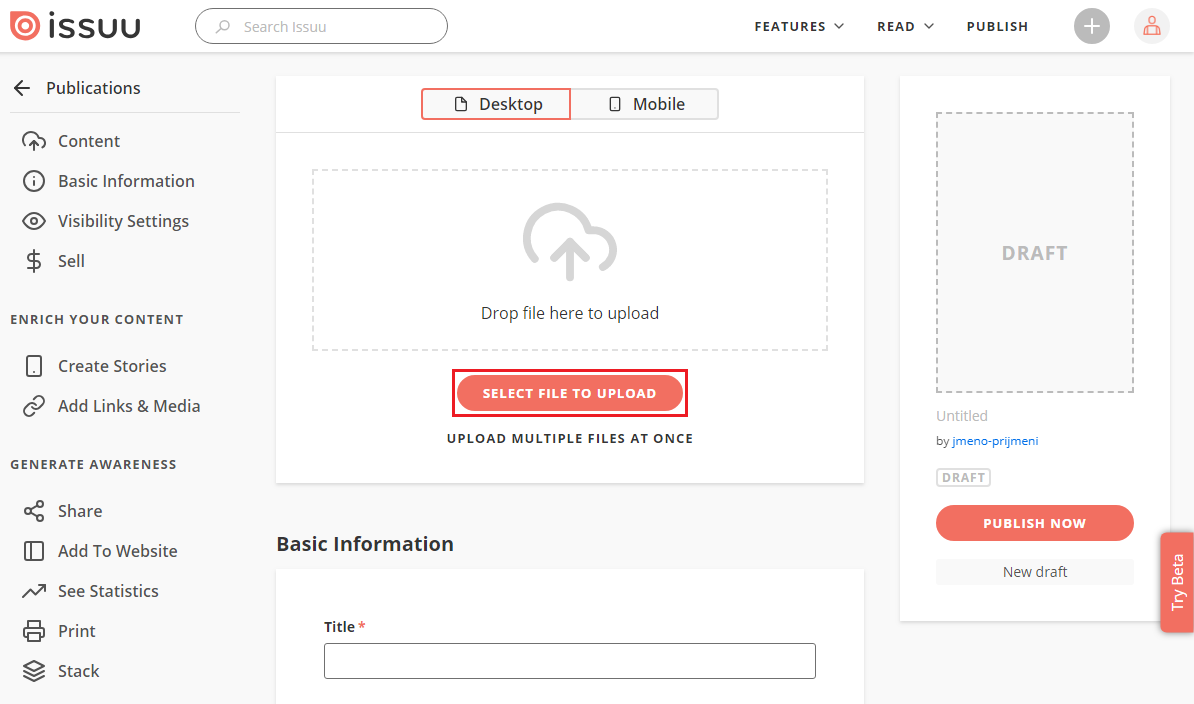Switch to the Mobile preview toggle
This screenshot has height=704, width=1194.
tap(645, 104)
